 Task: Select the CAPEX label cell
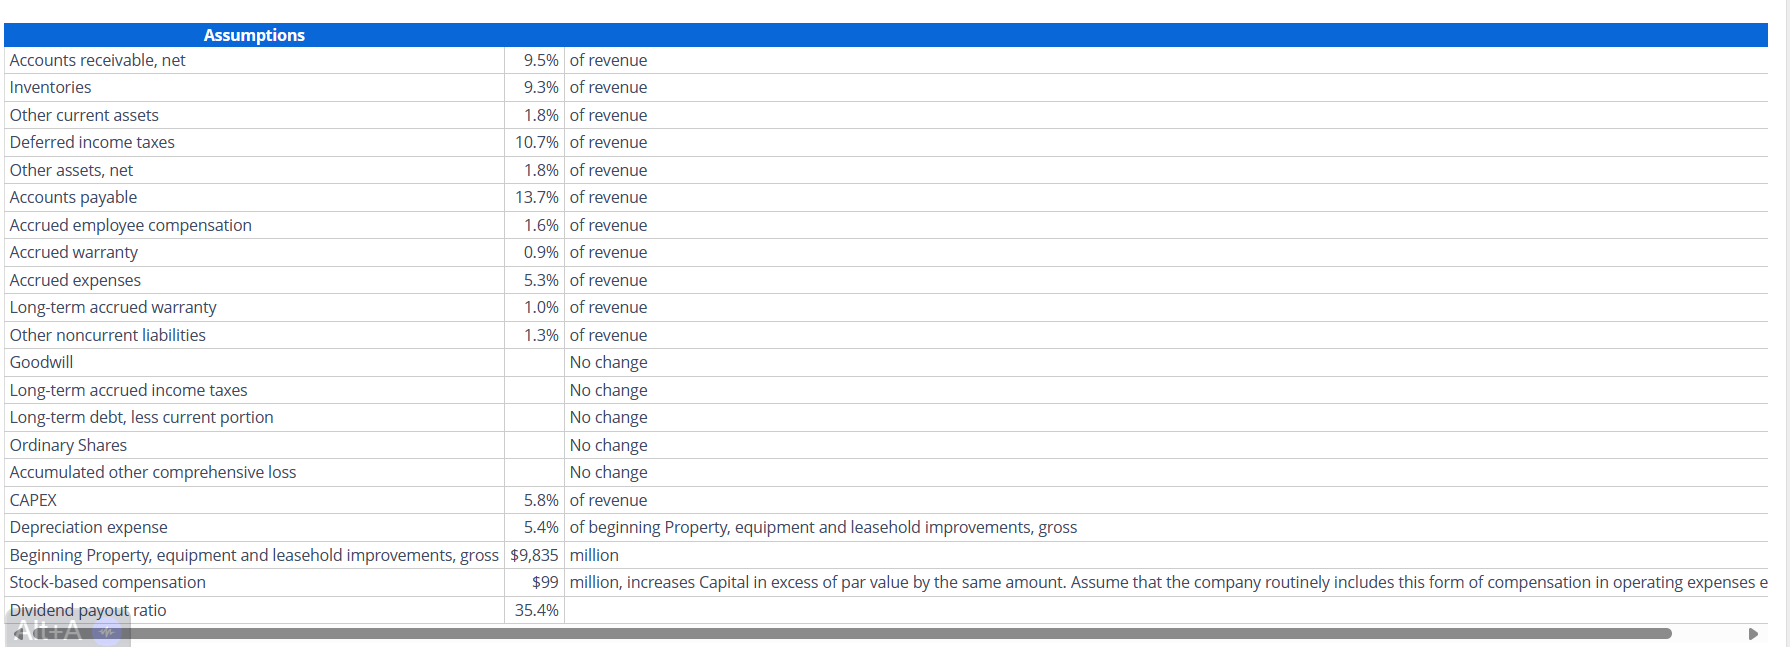pos(254,500)
